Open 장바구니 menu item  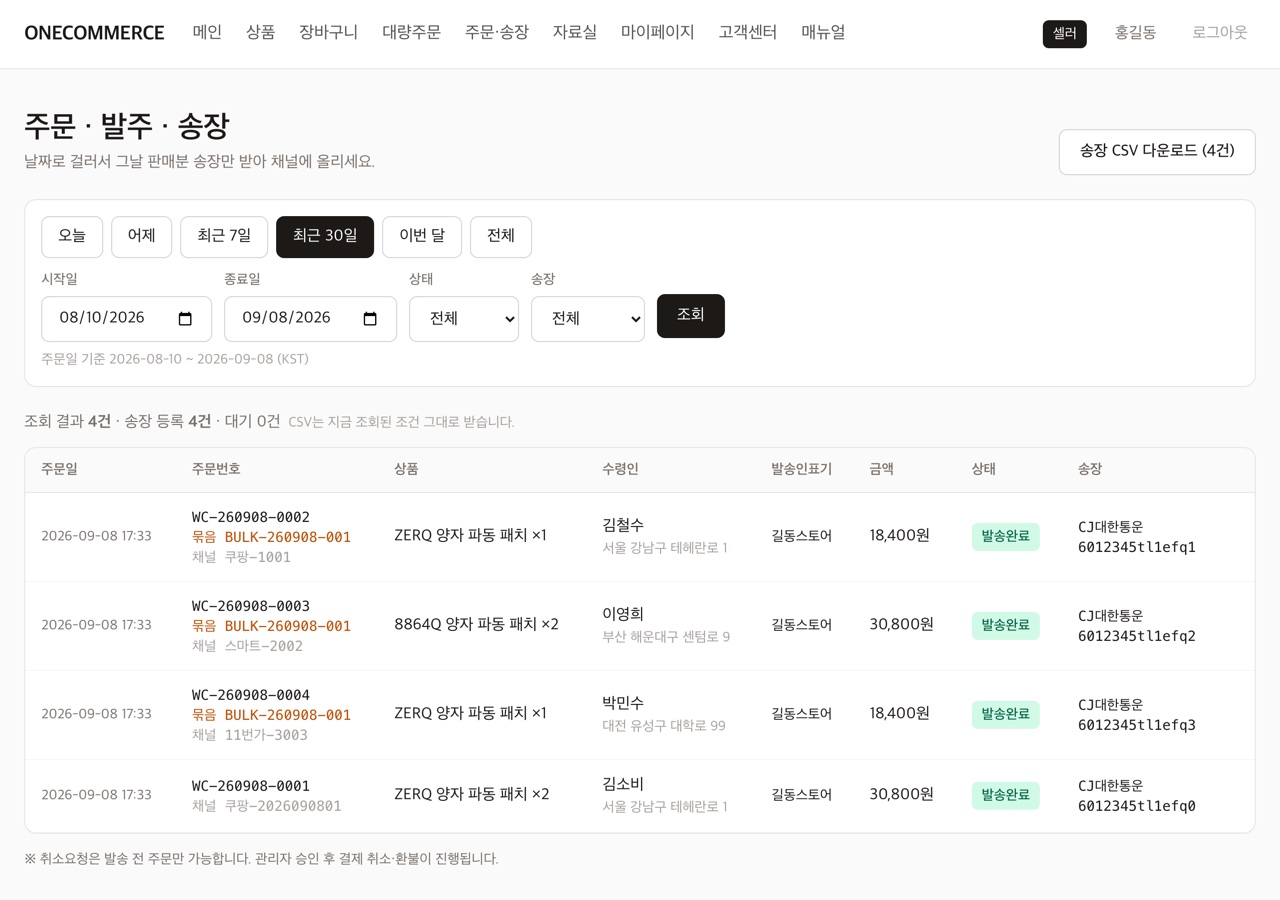[328, 32]
